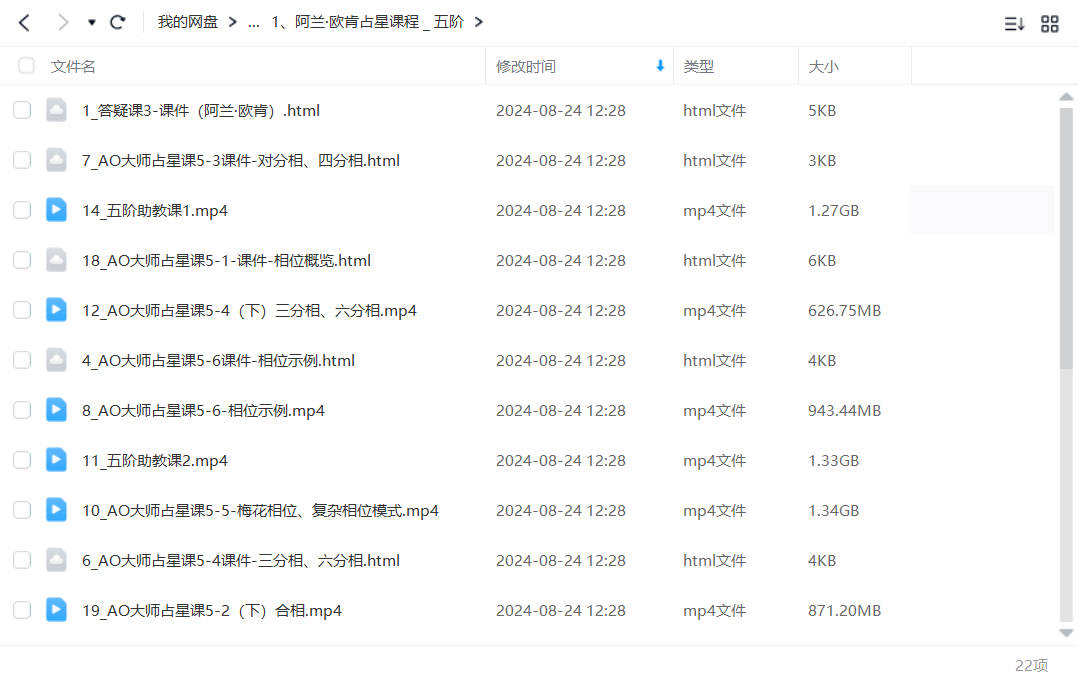This screenshot has width=1079, height=679.
Task: Open the sort order options icon
Action: [1014, 24]
